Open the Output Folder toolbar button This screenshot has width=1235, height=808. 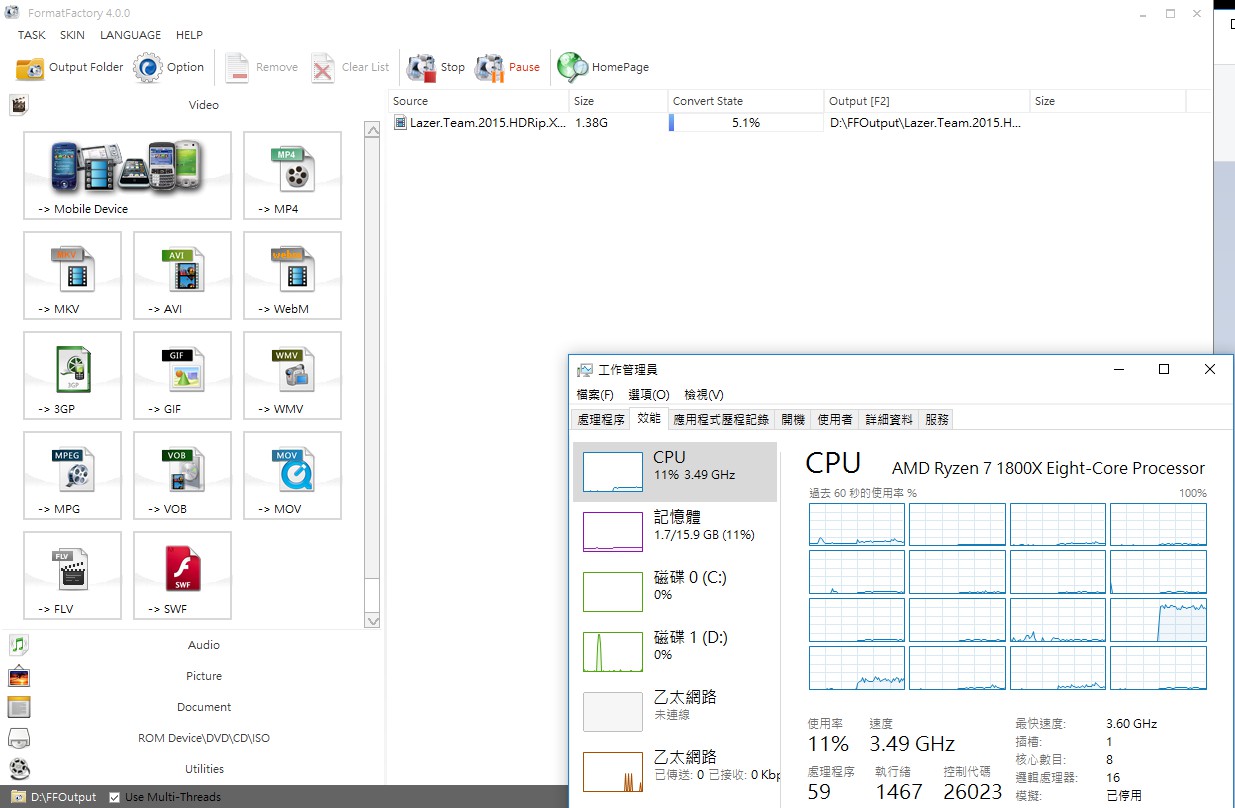click(70, 68)
